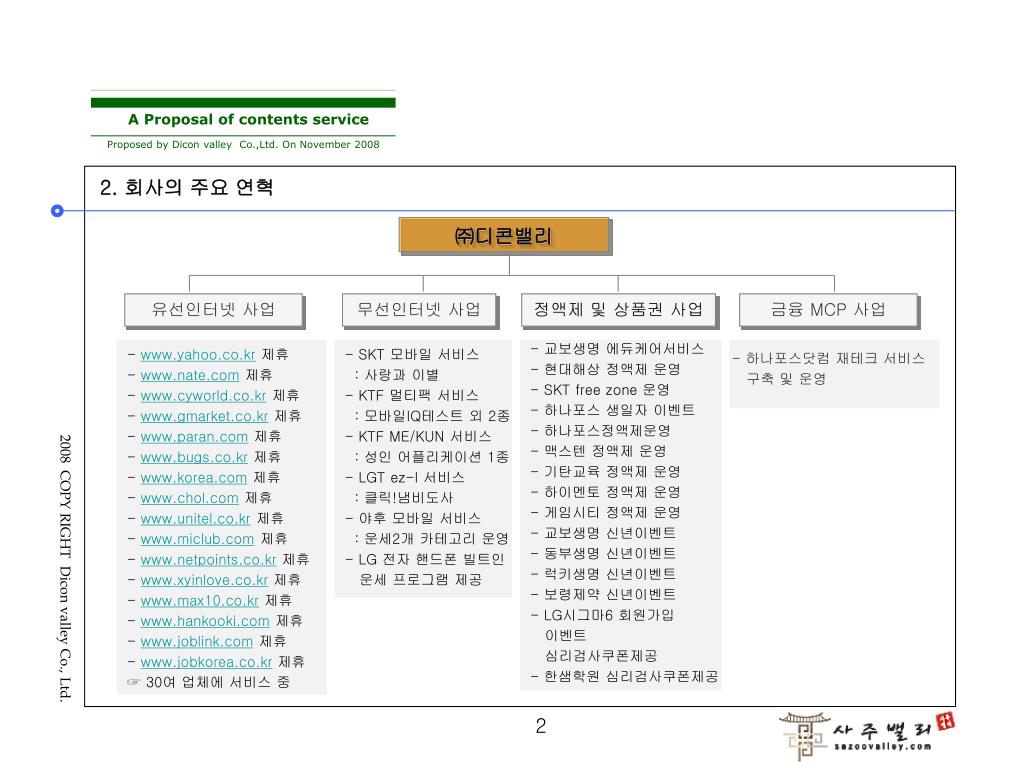Open the www.joblink.com link

point(197,642)
